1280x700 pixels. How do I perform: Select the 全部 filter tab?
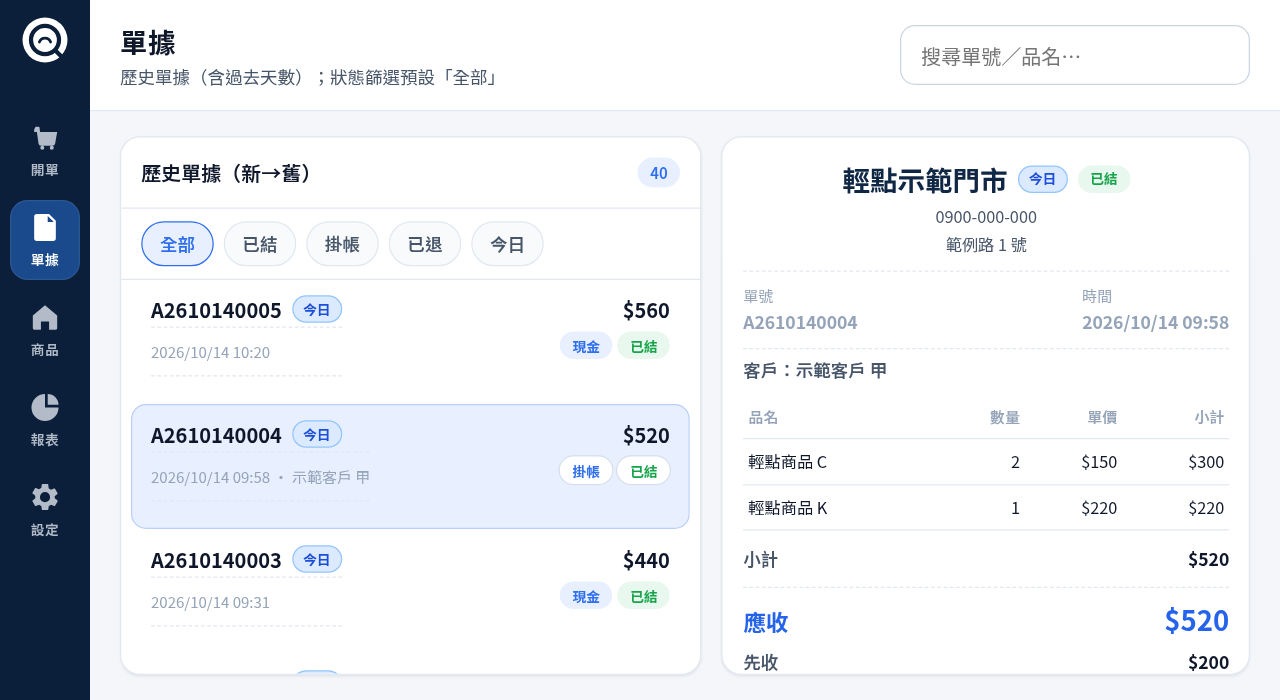pos(177,244)
